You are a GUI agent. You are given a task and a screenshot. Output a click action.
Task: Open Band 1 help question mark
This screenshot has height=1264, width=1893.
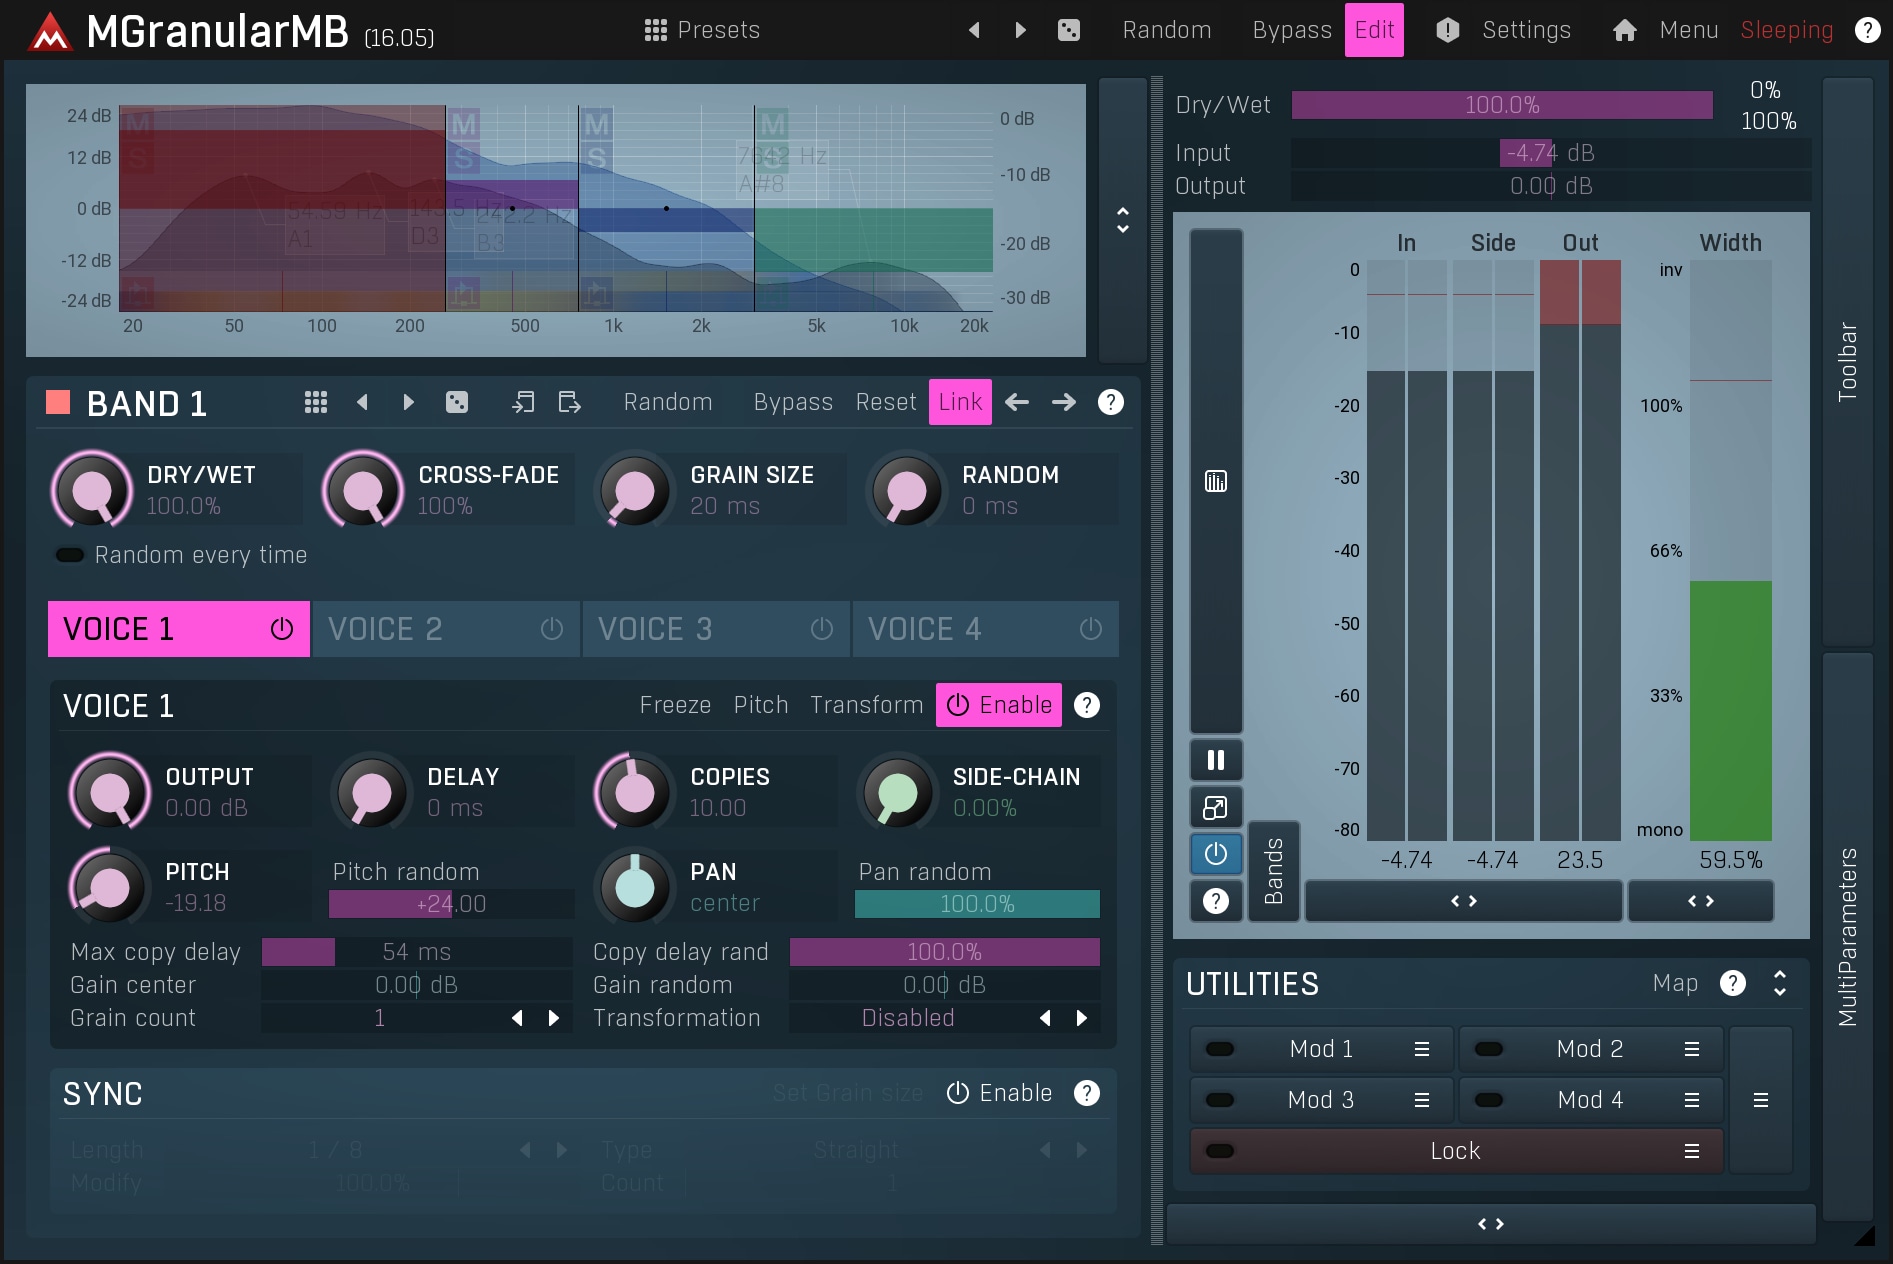(x=1111, y=402)
